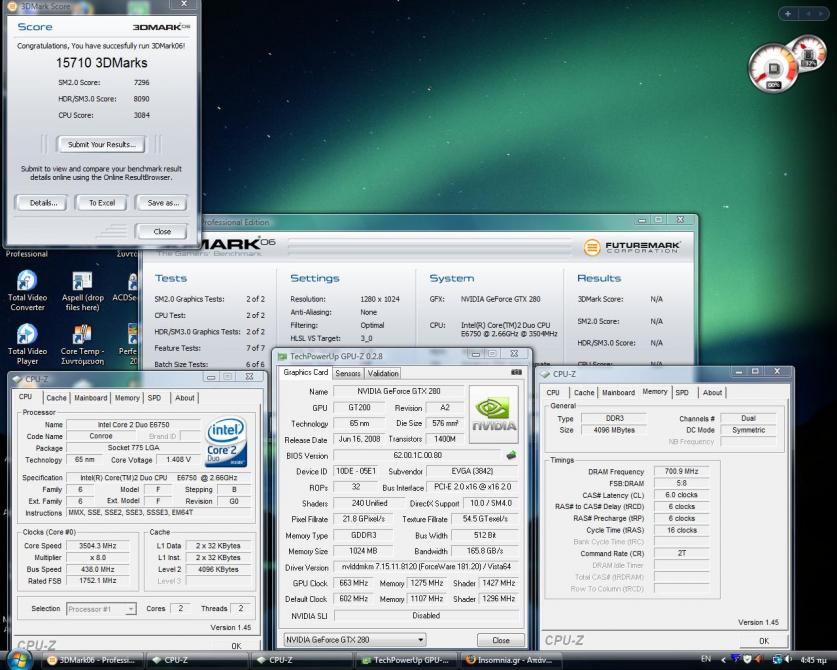Viewport: 837px width, 670px height.
Task: Click the Level 2 cache value 4096 KBytes
Action: [x=218, y=569]
